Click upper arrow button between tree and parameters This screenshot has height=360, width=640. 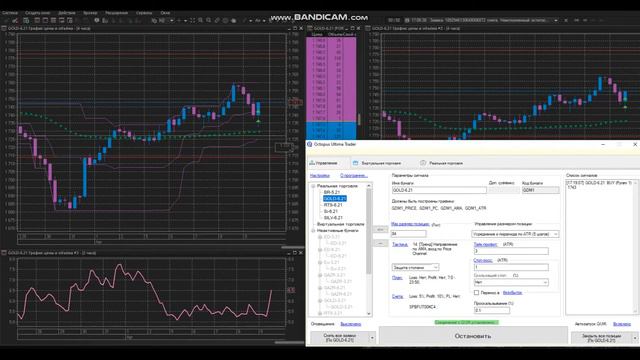380,229
